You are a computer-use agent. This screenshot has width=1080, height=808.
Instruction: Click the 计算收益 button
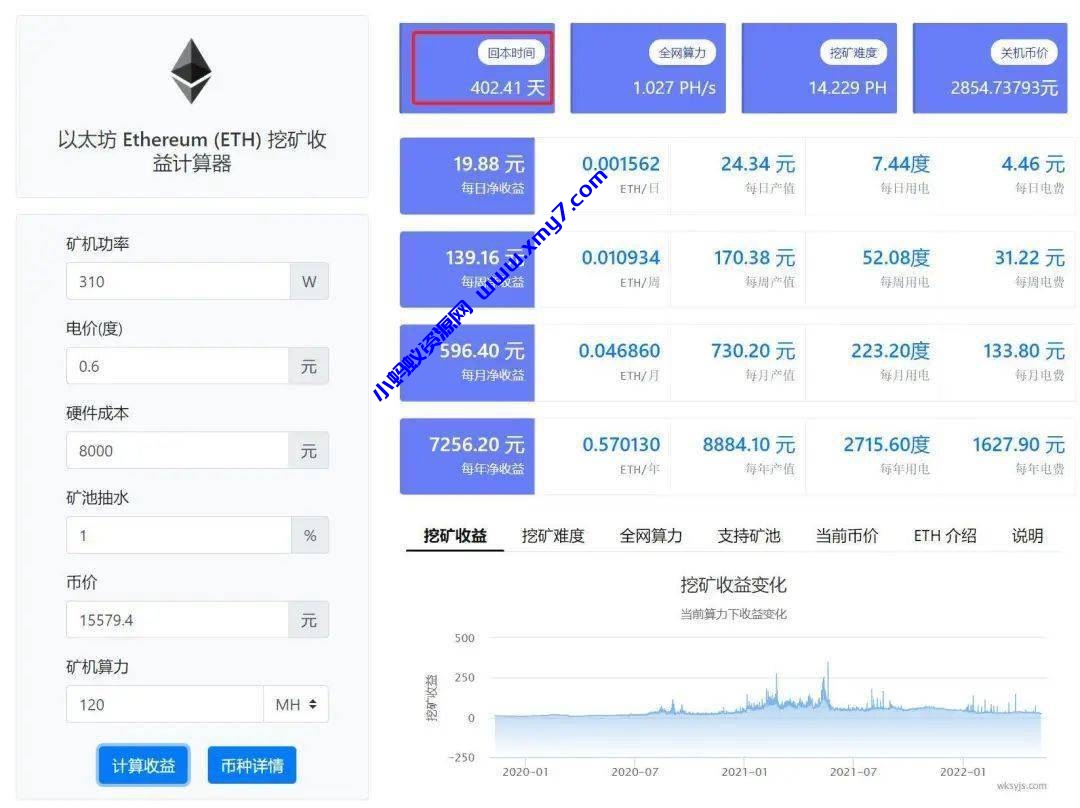143,765
